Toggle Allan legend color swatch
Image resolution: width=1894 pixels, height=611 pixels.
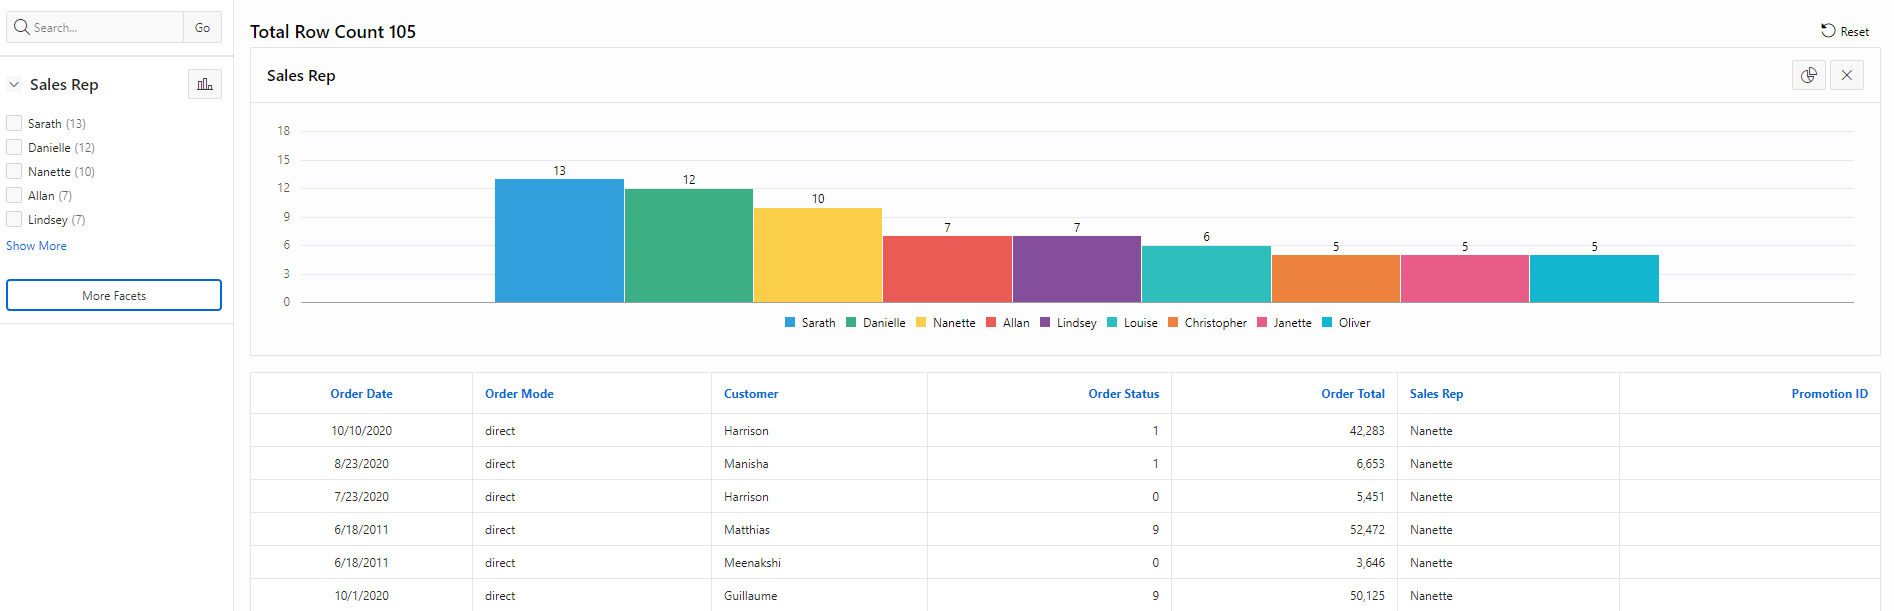(991, 322)
